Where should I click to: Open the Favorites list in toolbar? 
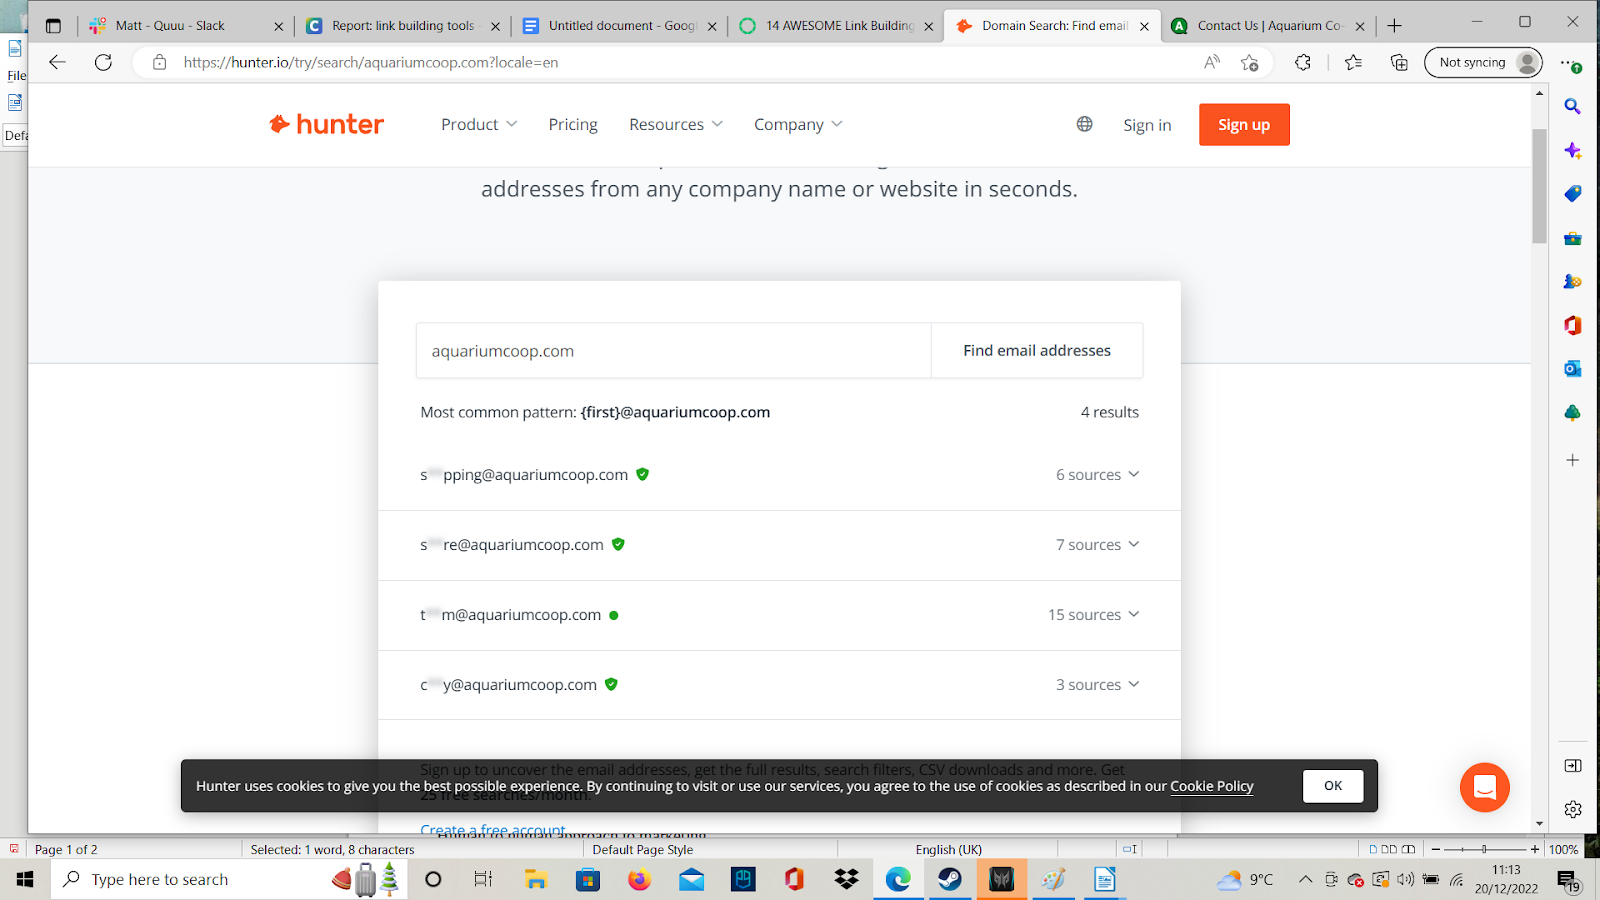(1353, 62)
